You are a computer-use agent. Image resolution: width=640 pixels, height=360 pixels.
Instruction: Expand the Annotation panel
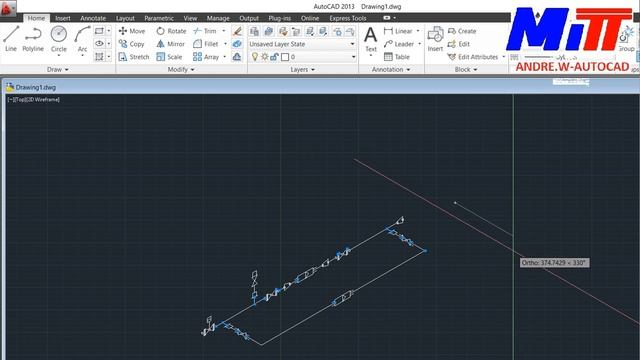point(391,69)
